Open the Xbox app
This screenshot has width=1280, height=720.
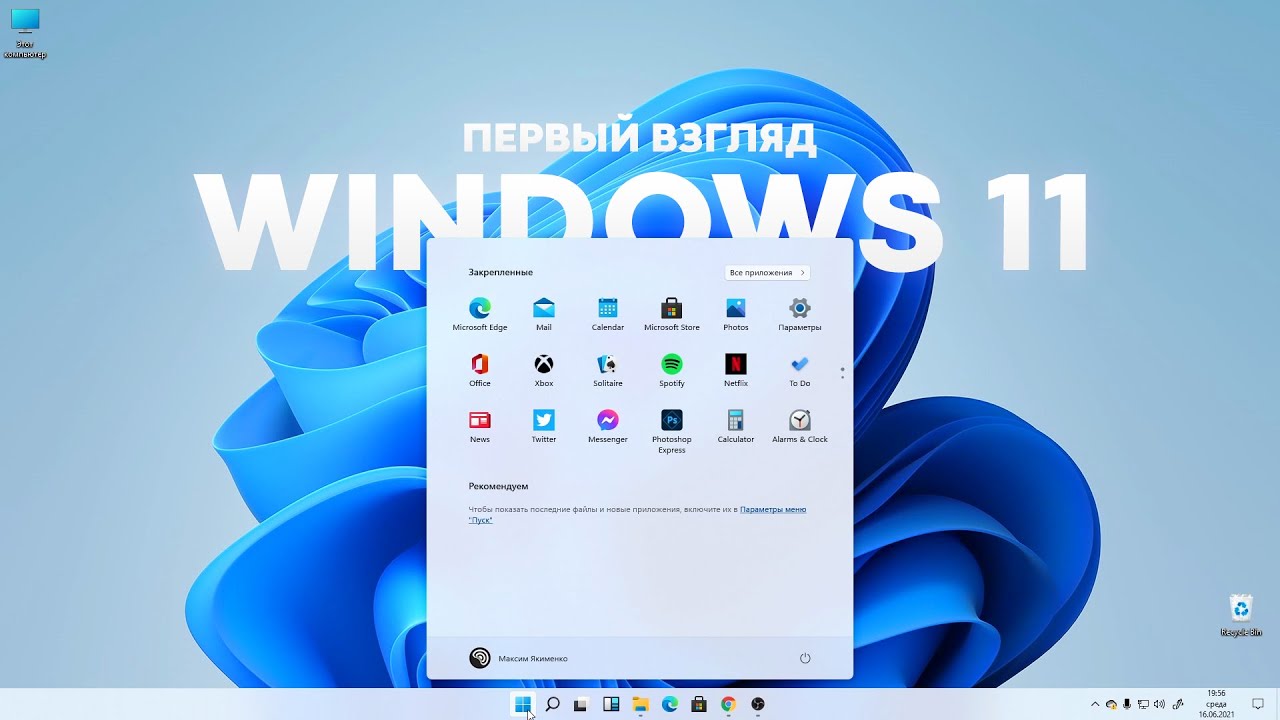coord(544,370)
